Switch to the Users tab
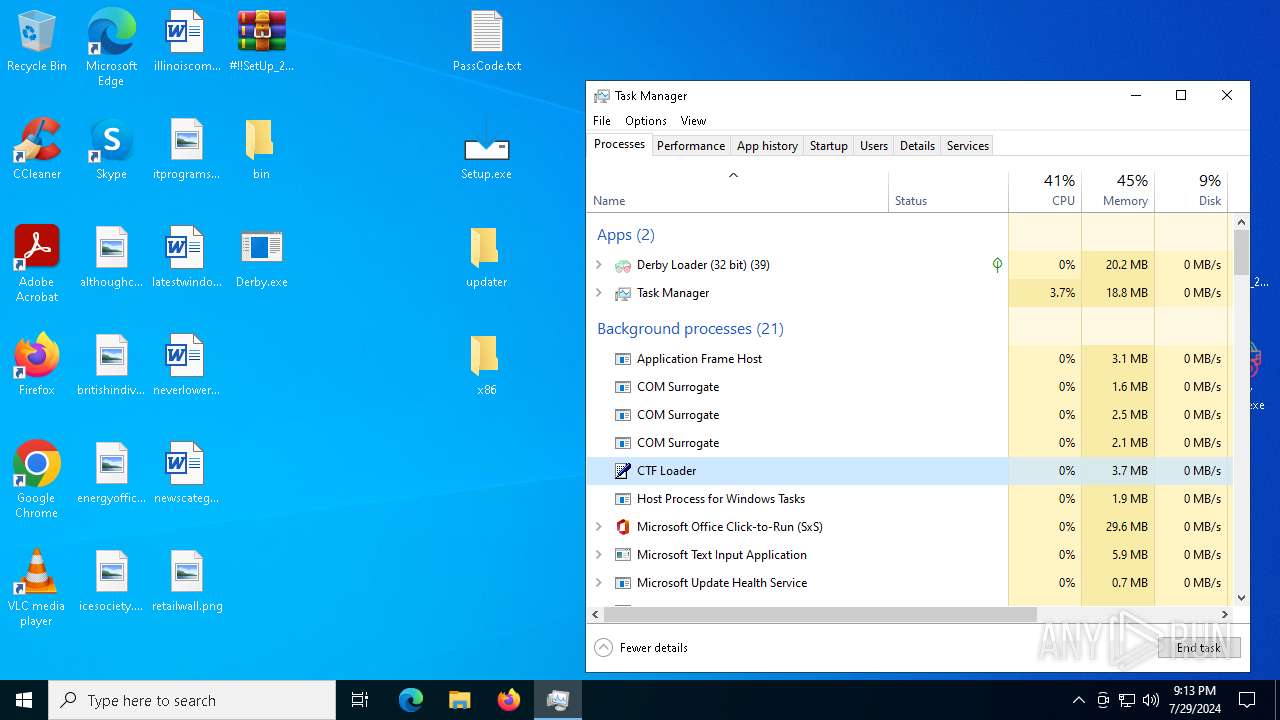The width and height of the screenshot is (1280, 720). click(874, 146)
